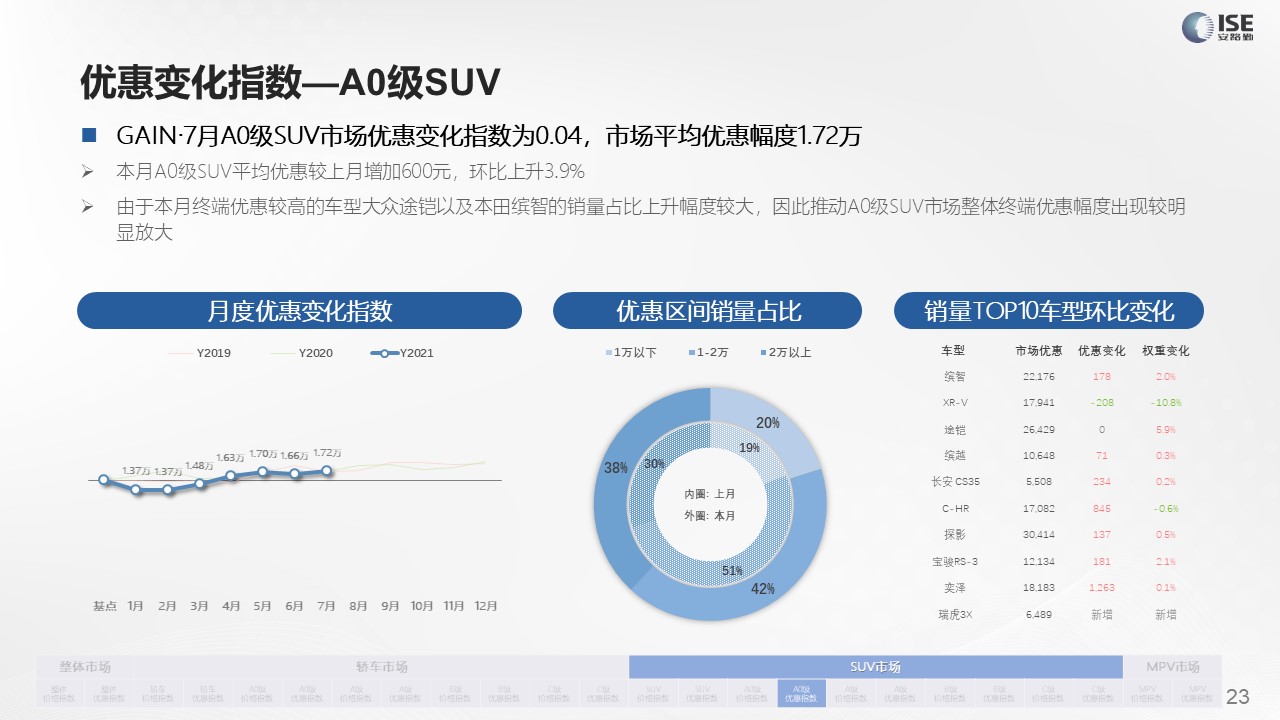Click the 优惠变化 column header
This screenshot has height=720, width=1280.
1101,351
